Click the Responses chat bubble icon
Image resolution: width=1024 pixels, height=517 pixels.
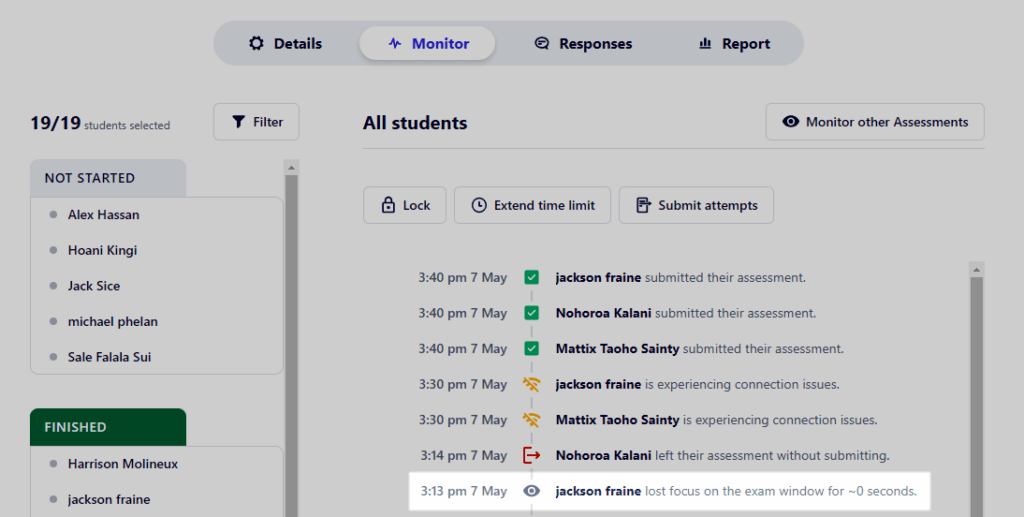coord(541,44)
